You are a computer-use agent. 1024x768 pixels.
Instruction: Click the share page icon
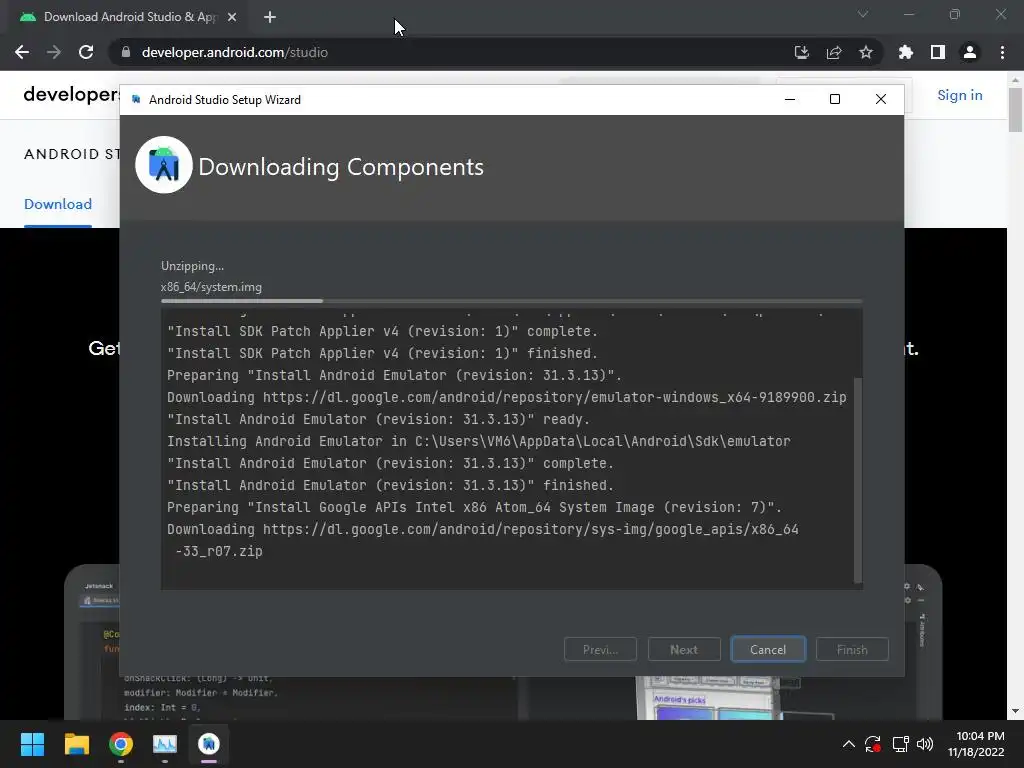pyautogui.click(x=834, y=52)
